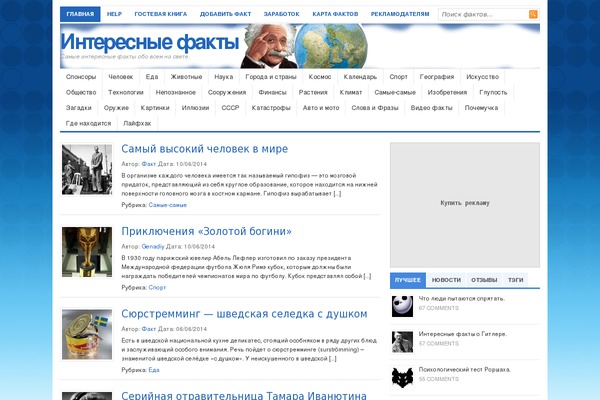Open the Животные category
This screenshot has width=600, height=400.
tap(186, 77)
